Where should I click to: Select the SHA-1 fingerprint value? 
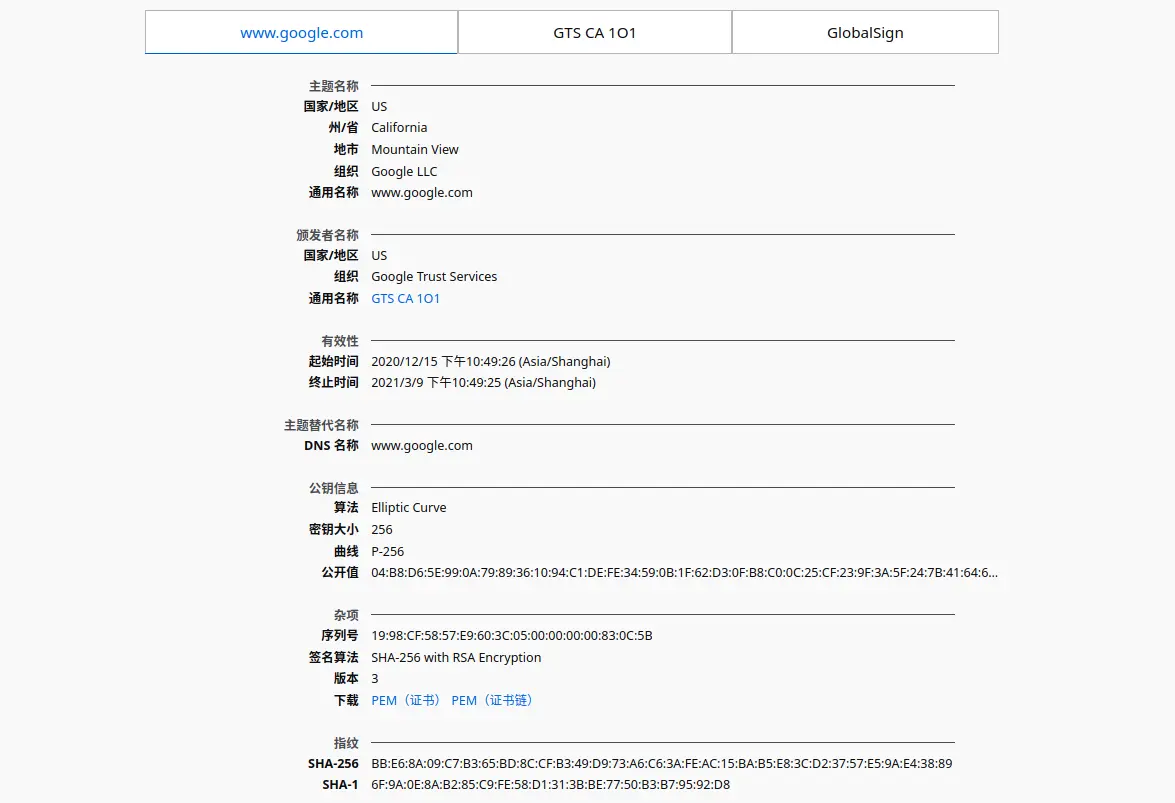(550, 784)
